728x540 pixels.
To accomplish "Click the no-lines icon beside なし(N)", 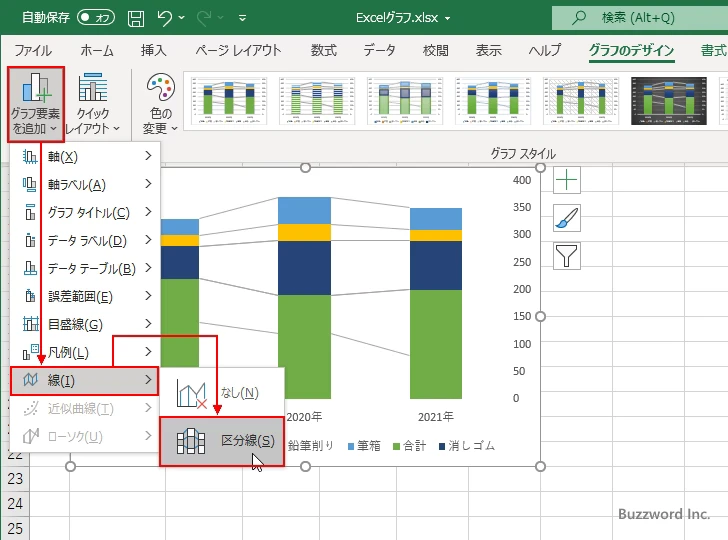I will (x=191, y=395).
